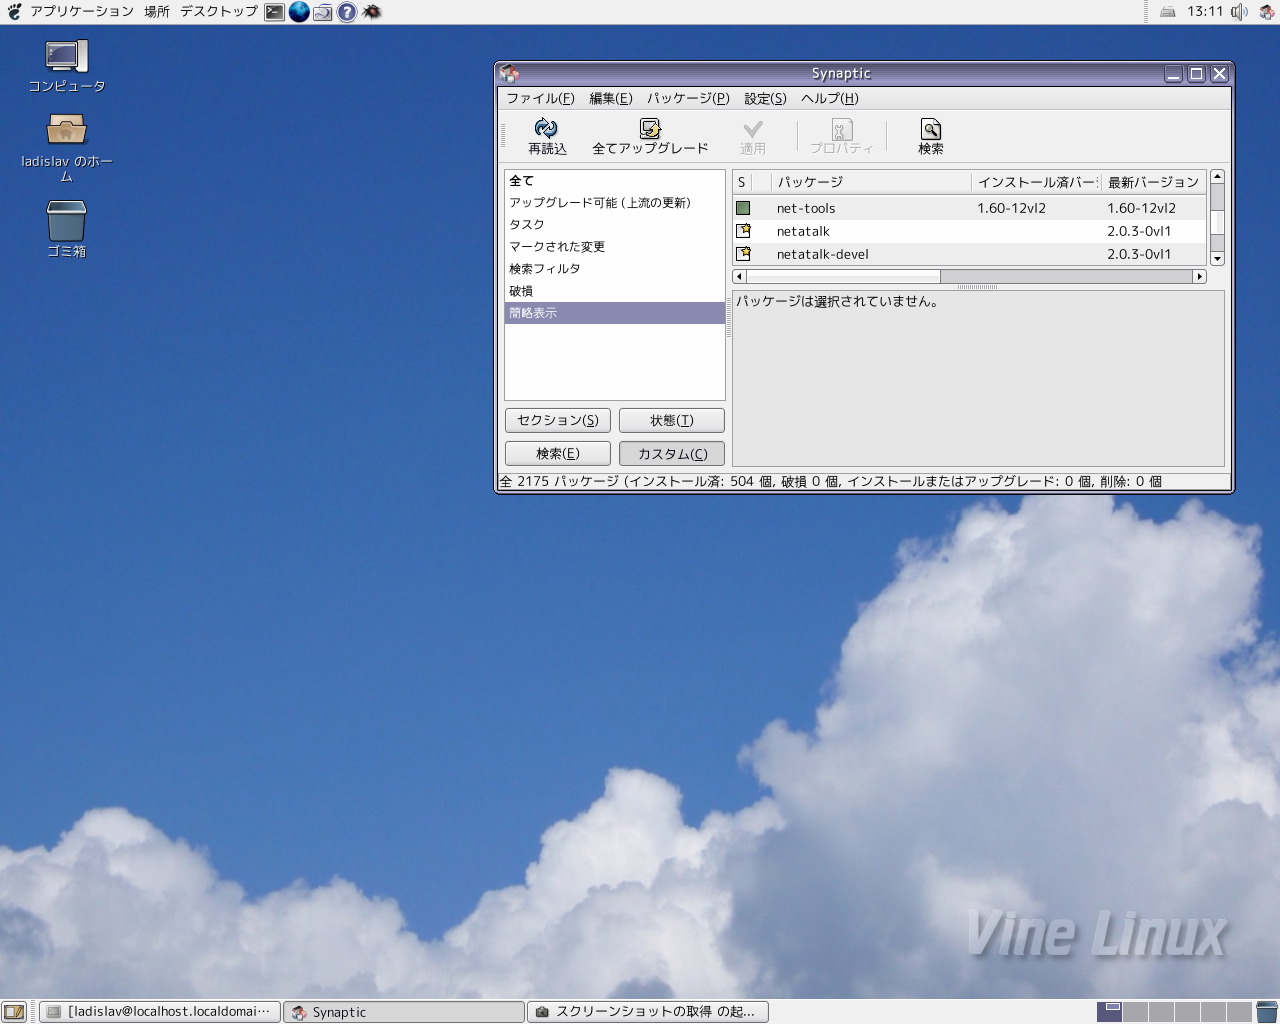This screenshot has height=1024, width=1280.
Task: Click package list horizontal scrollbar
Action: coord(967,276)
